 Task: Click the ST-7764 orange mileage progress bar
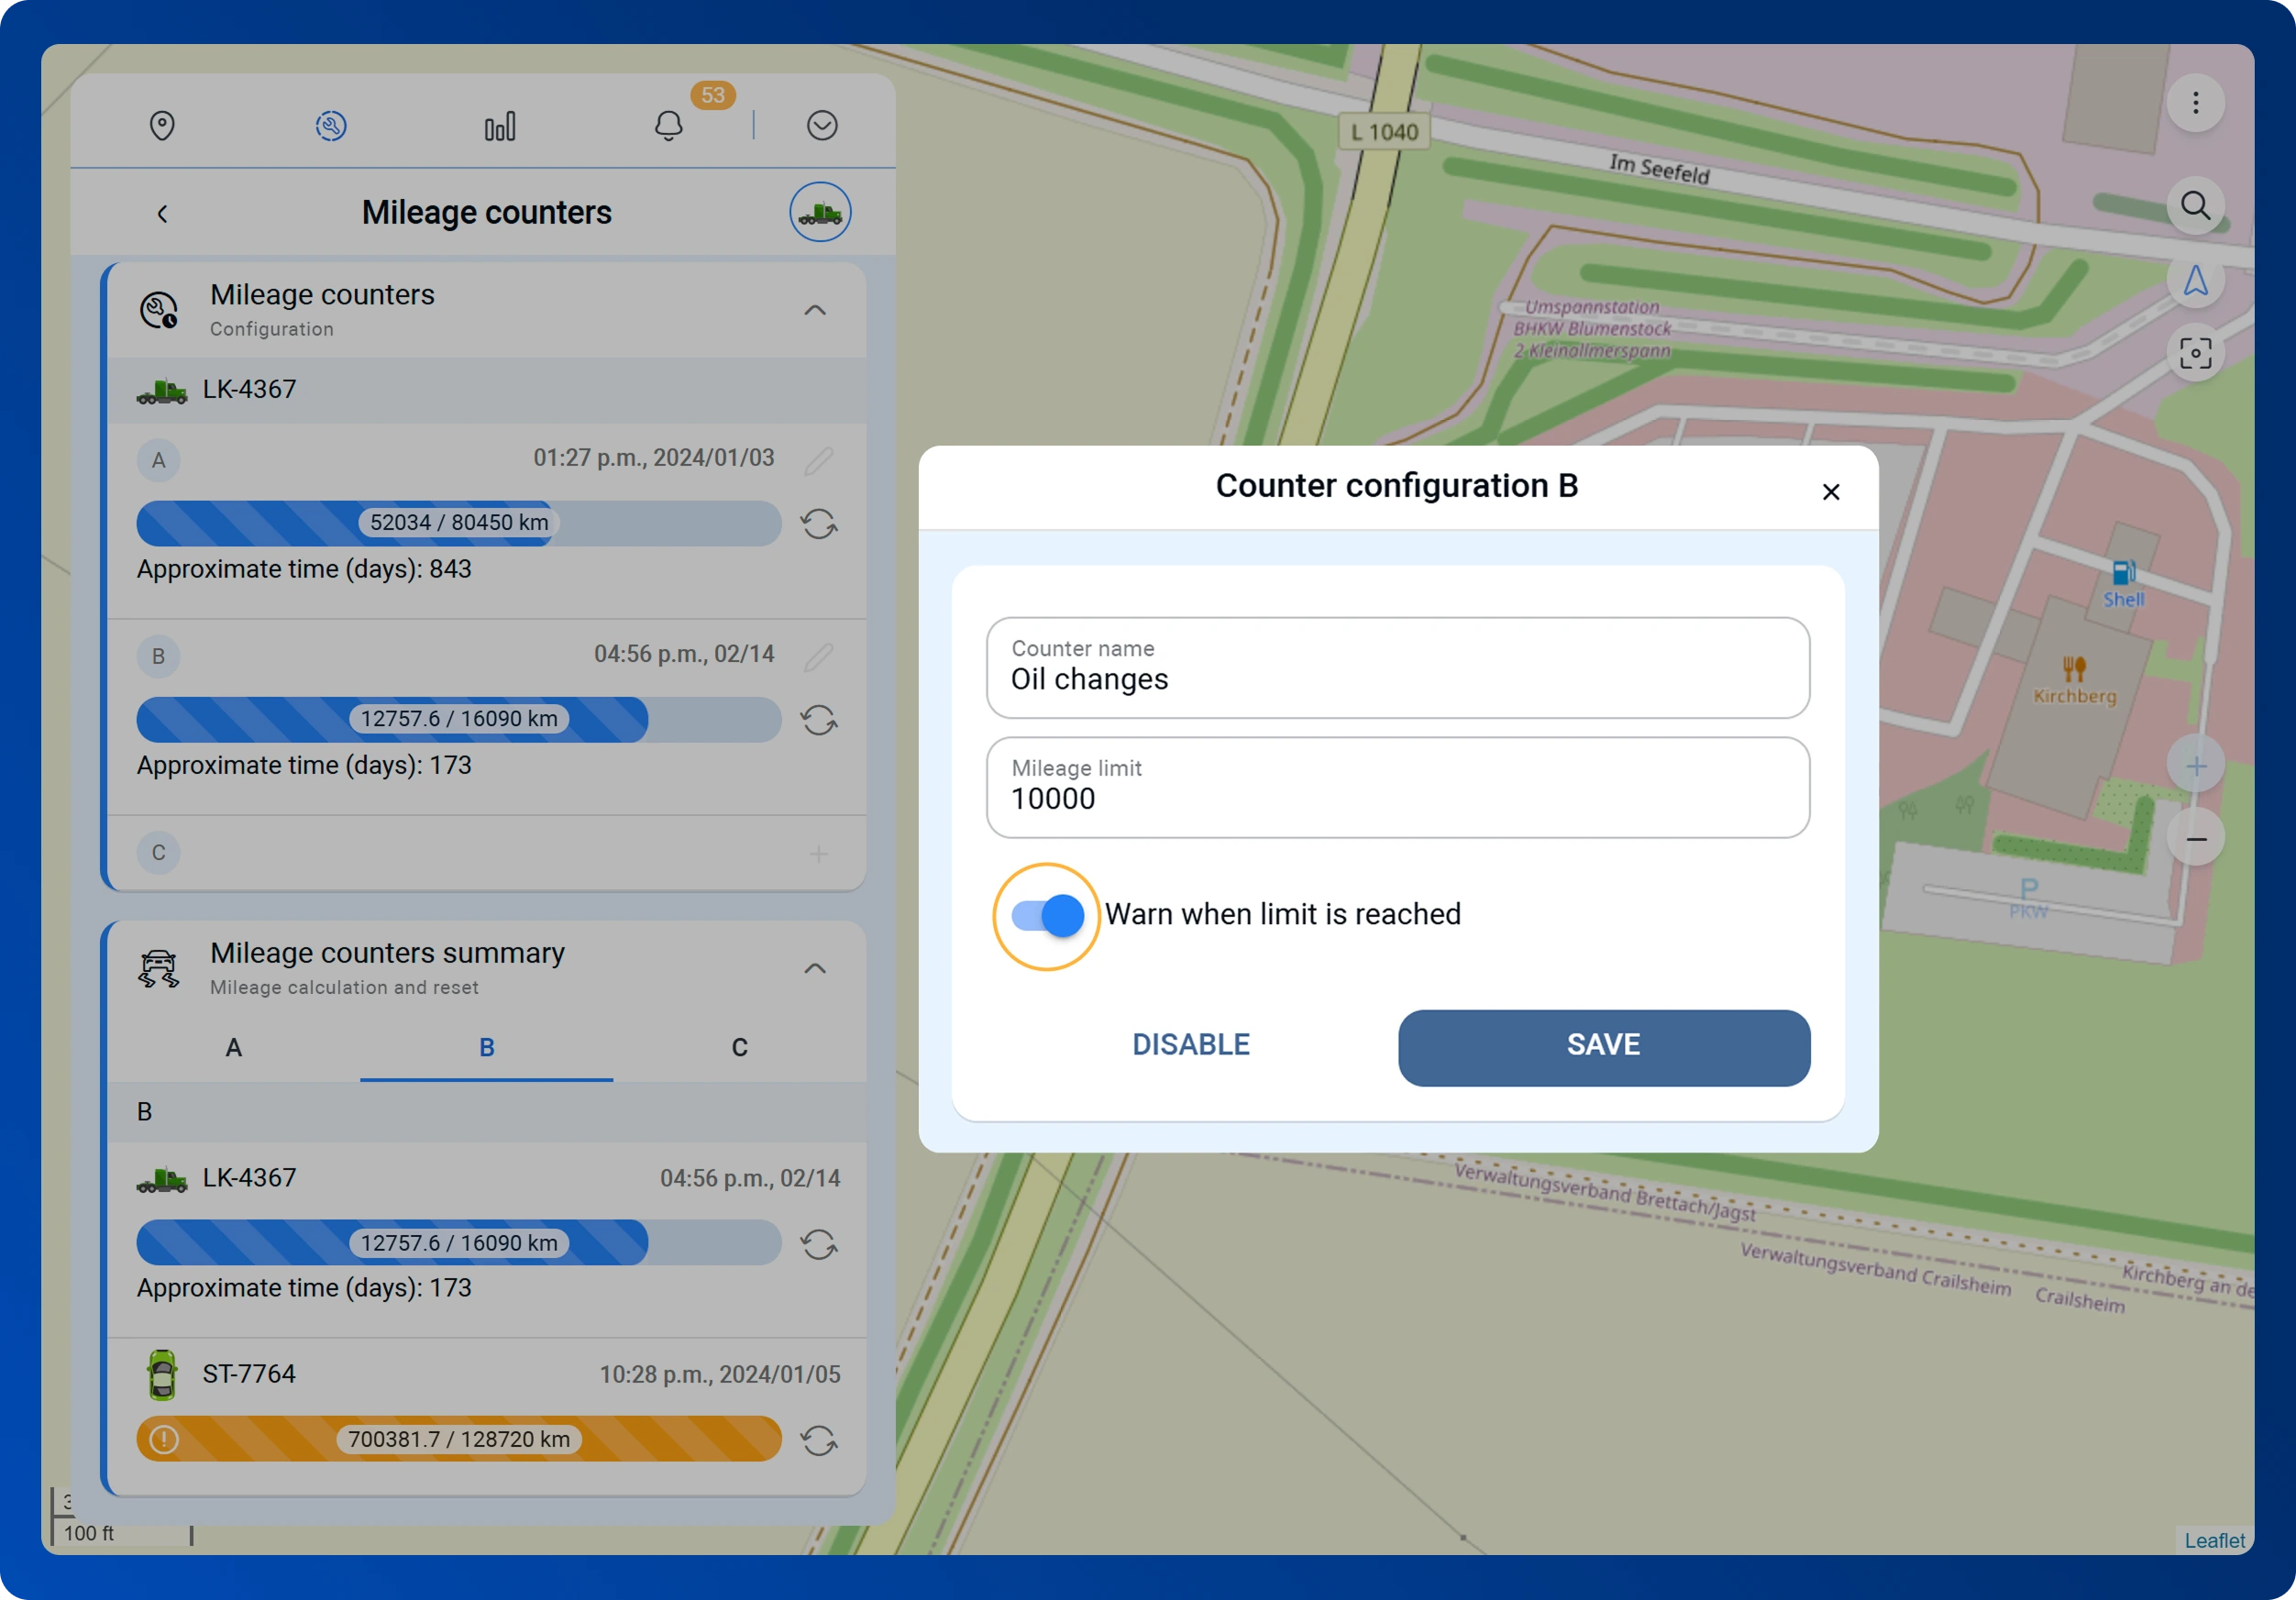[459, 1439]
